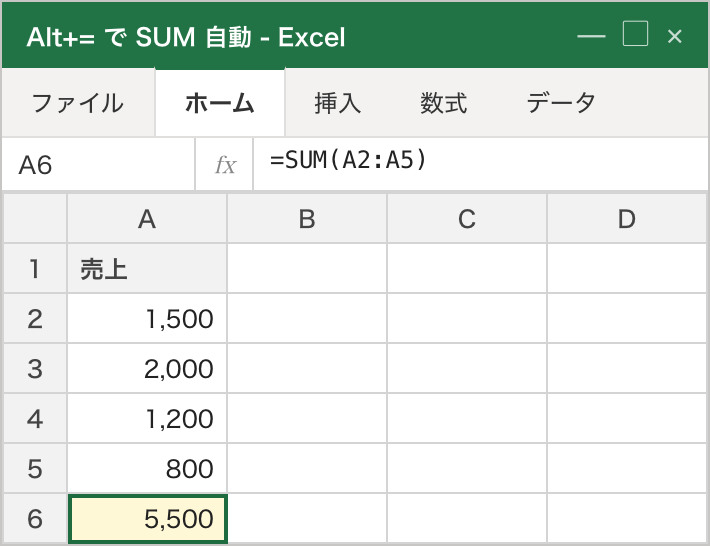710x546 pixels.
Task: Select empty cell C3
Action: 467,368
